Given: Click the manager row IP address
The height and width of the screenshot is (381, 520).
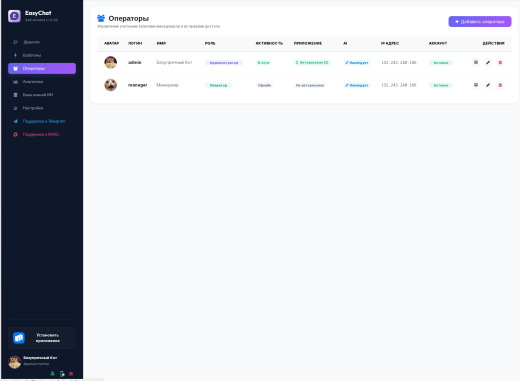Looking at the screenshot, I should pos(399,85).
